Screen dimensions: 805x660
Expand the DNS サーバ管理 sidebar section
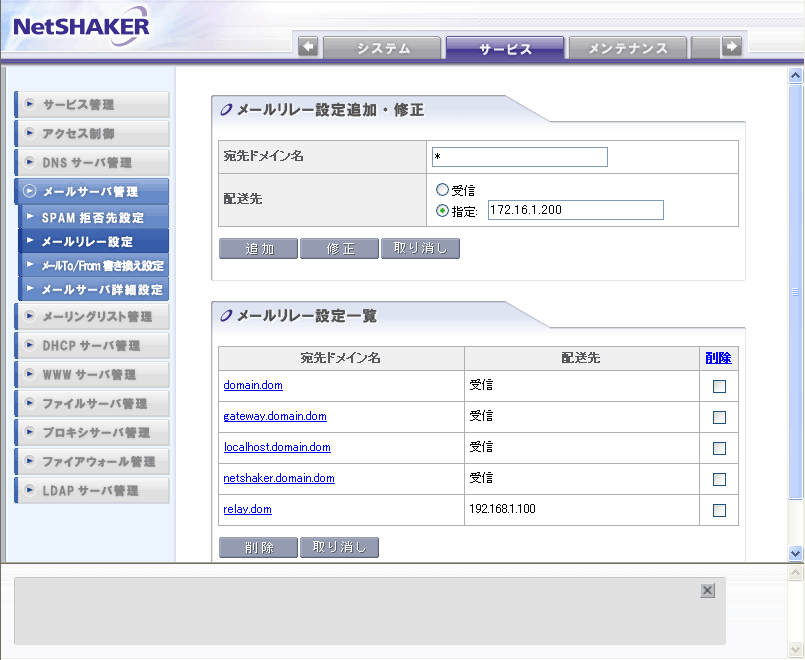(x=92, y=162)
